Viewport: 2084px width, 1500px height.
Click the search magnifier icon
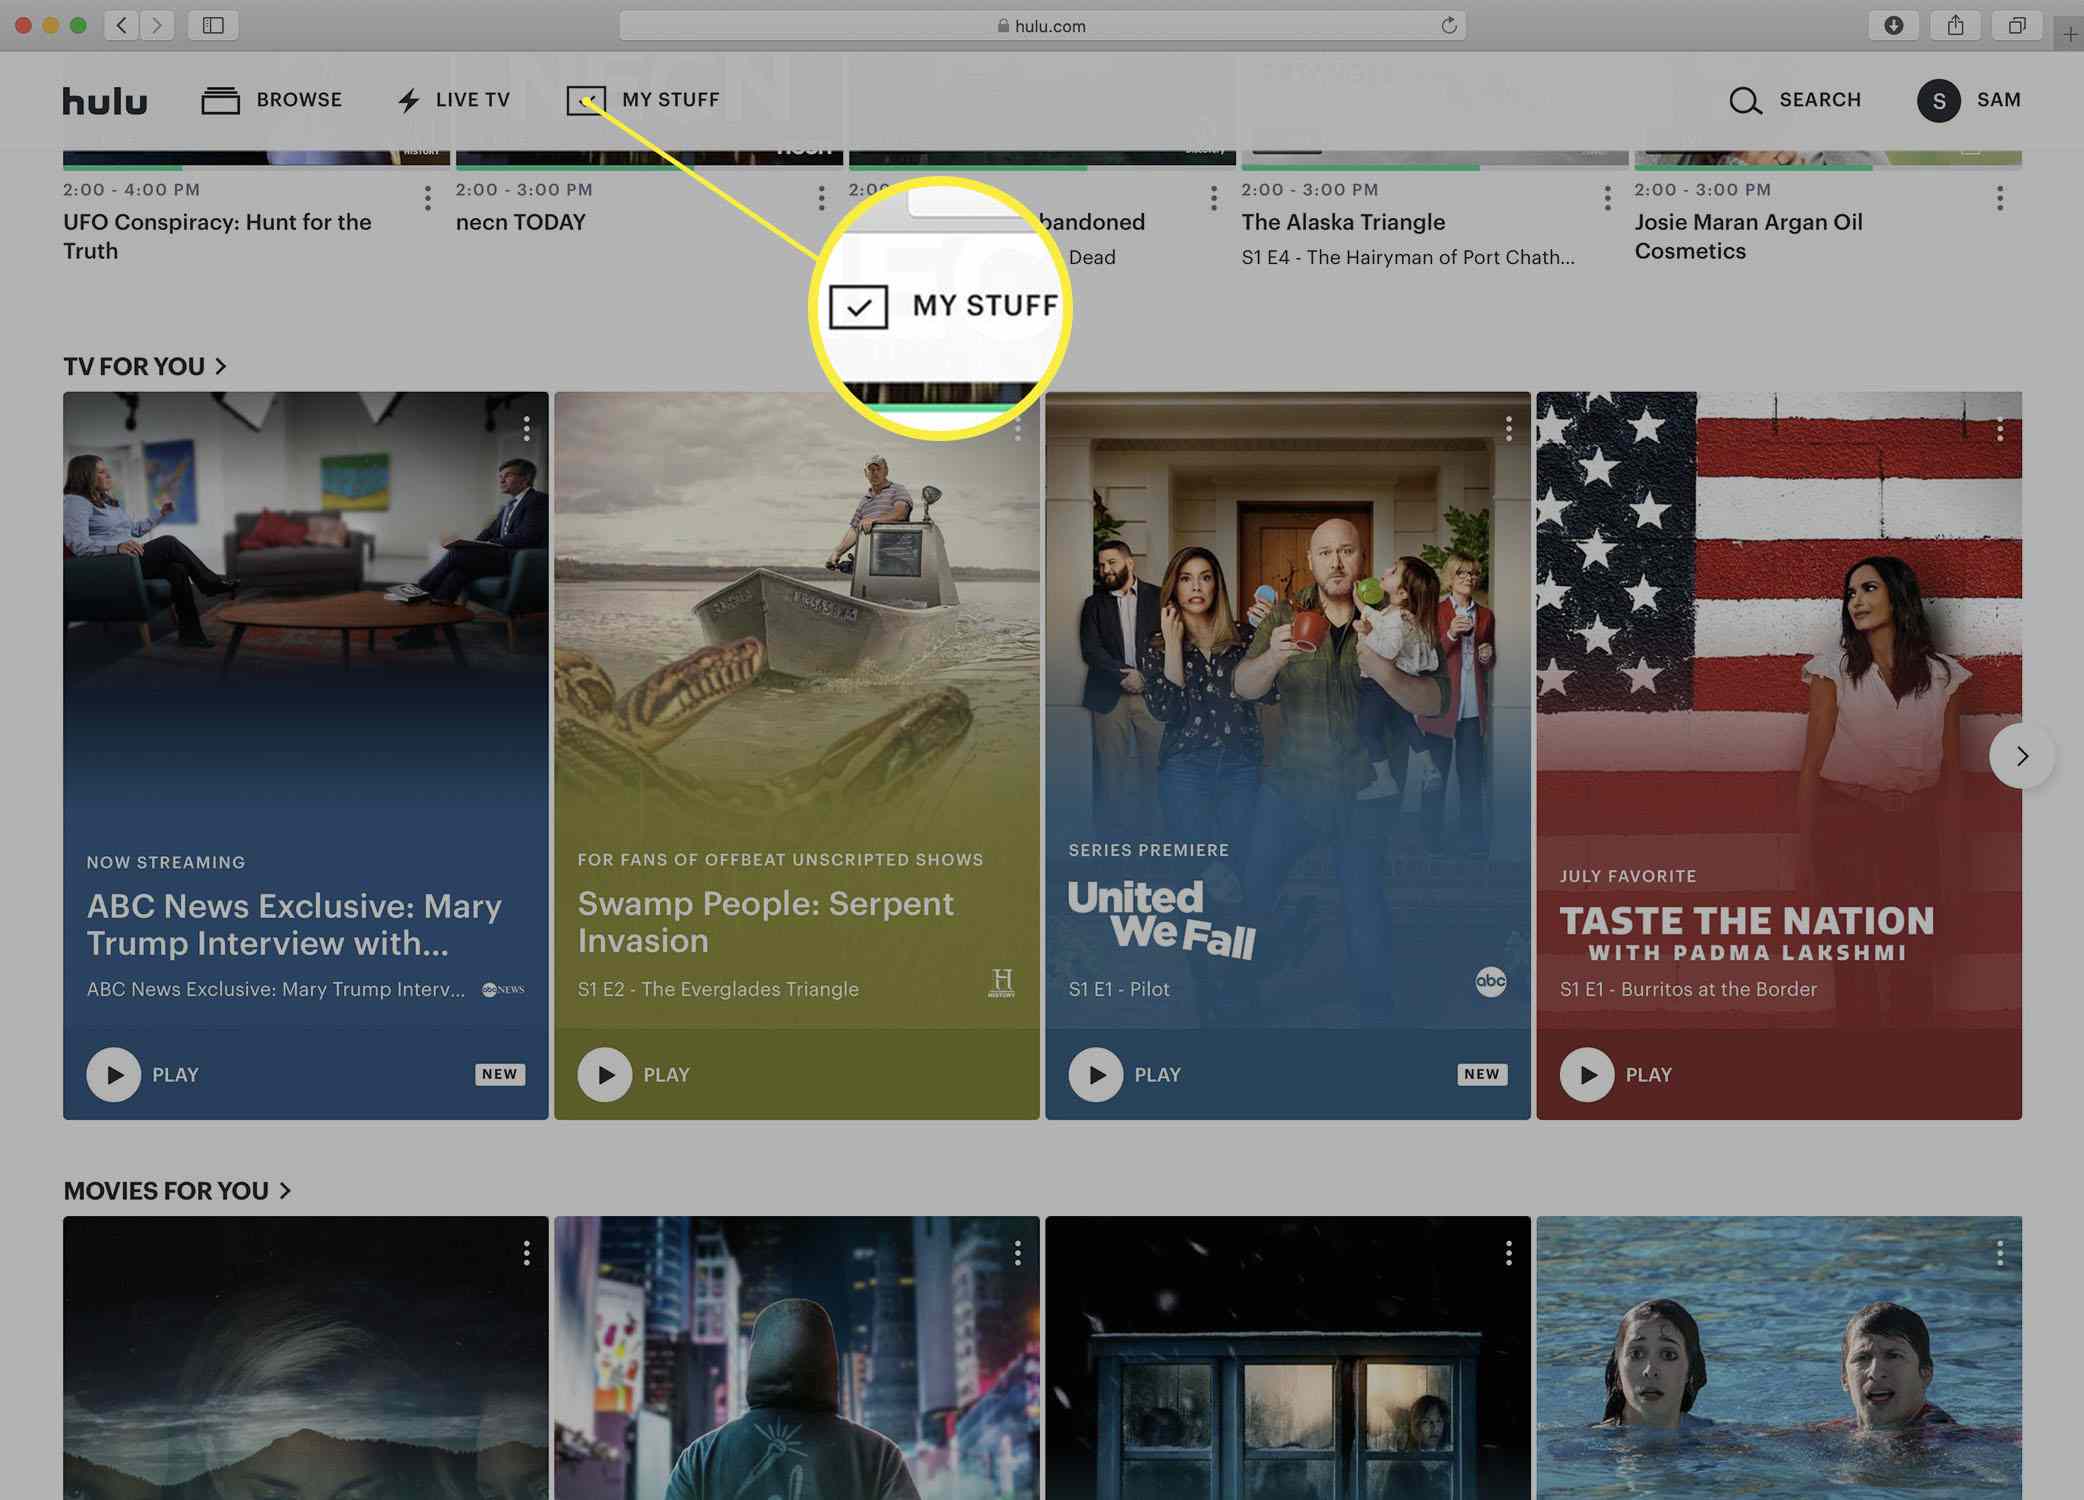pos(1745,100)
